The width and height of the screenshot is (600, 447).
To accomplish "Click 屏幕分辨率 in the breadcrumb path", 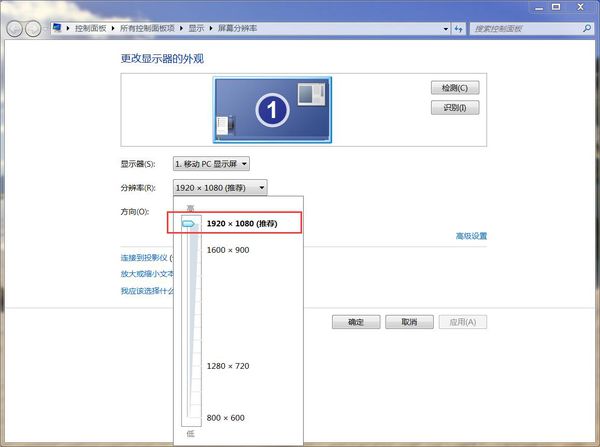I will click(x=237, y=28).
